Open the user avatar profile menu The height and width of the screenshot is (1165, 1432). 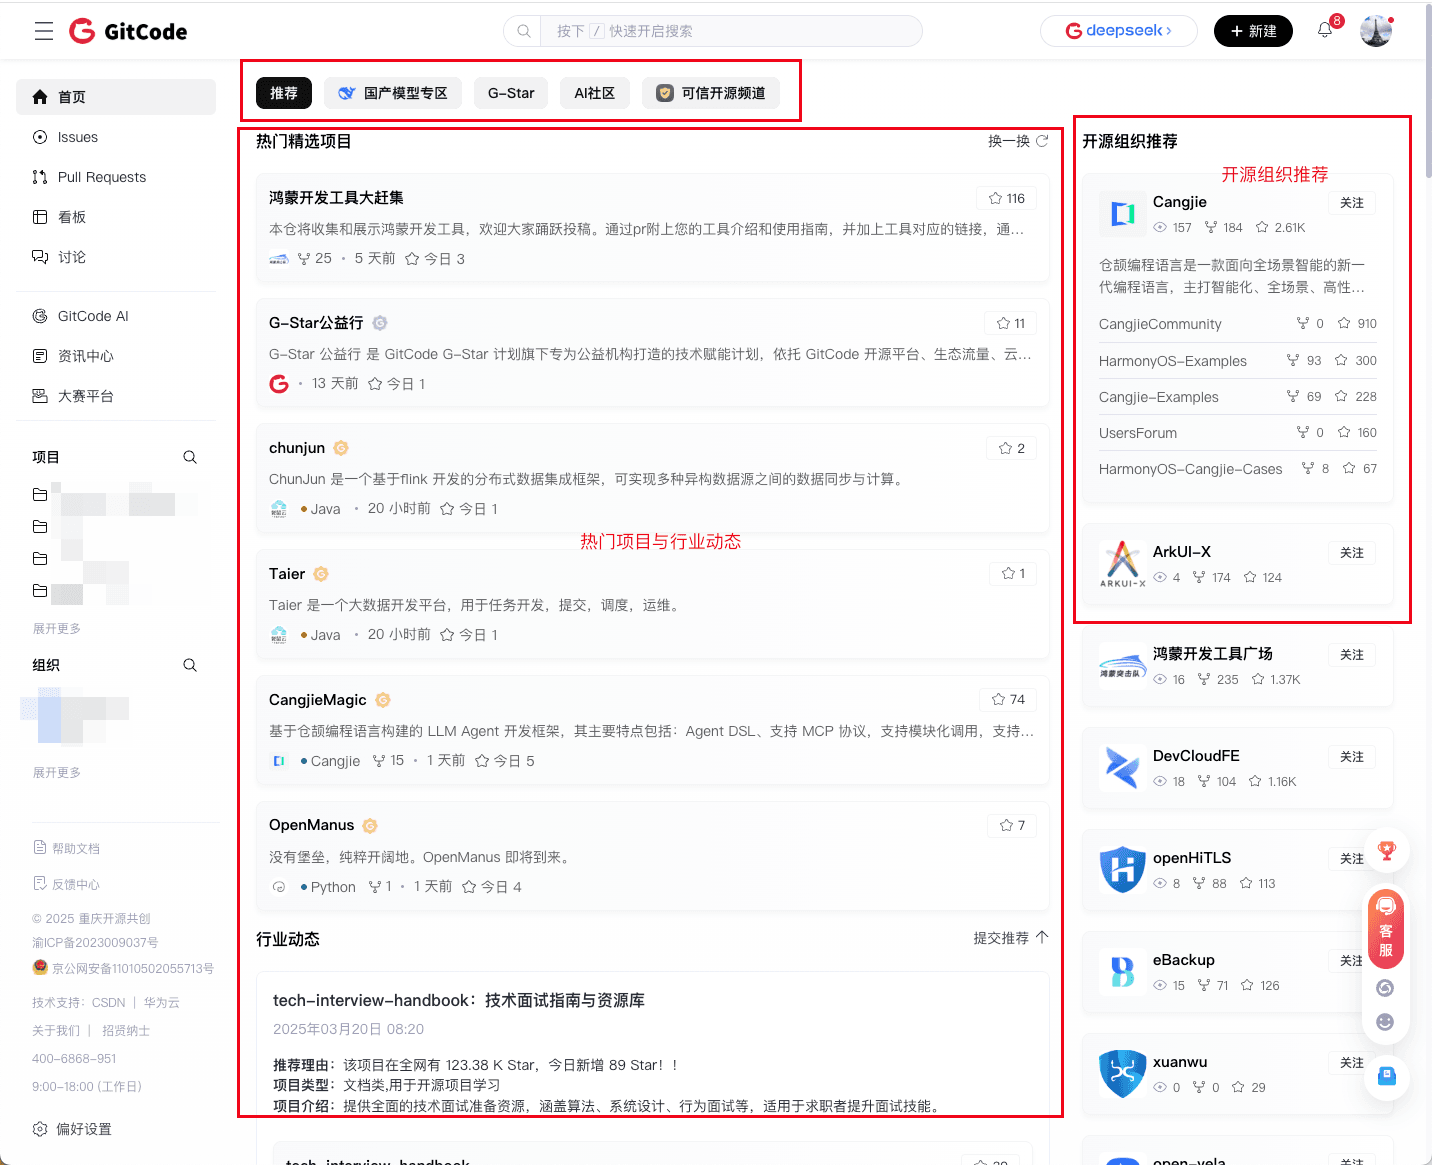(1376, 31)
